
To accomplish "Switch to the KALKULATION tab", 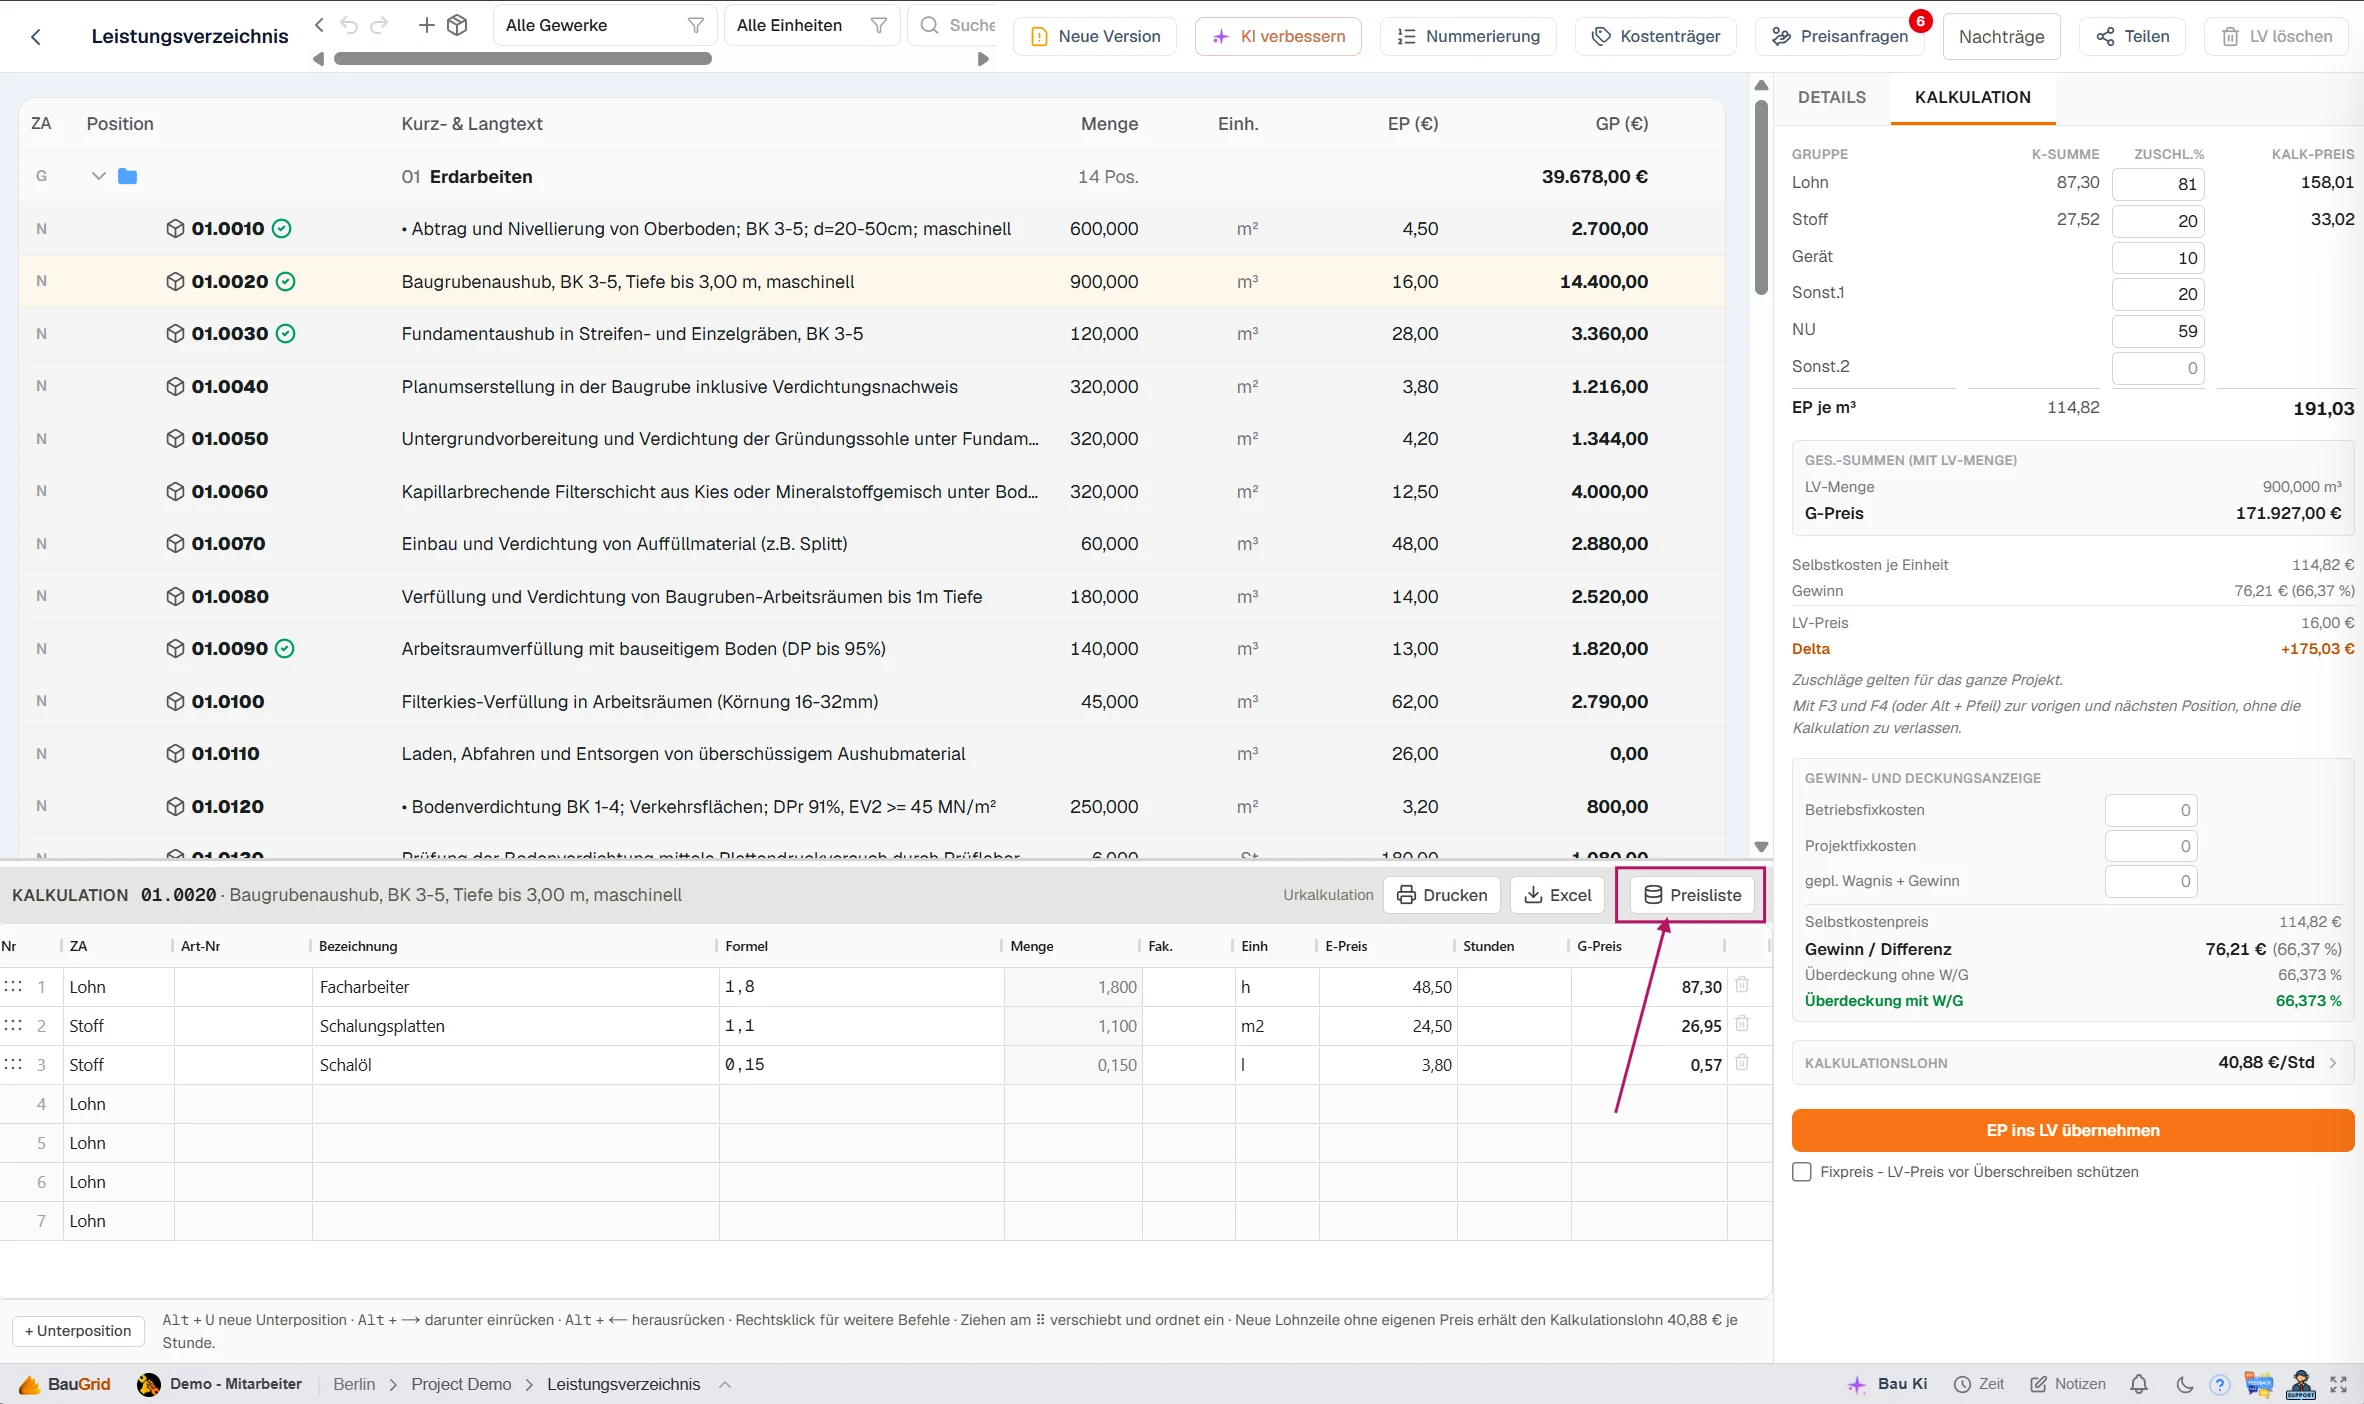I will pos(1972,97).
